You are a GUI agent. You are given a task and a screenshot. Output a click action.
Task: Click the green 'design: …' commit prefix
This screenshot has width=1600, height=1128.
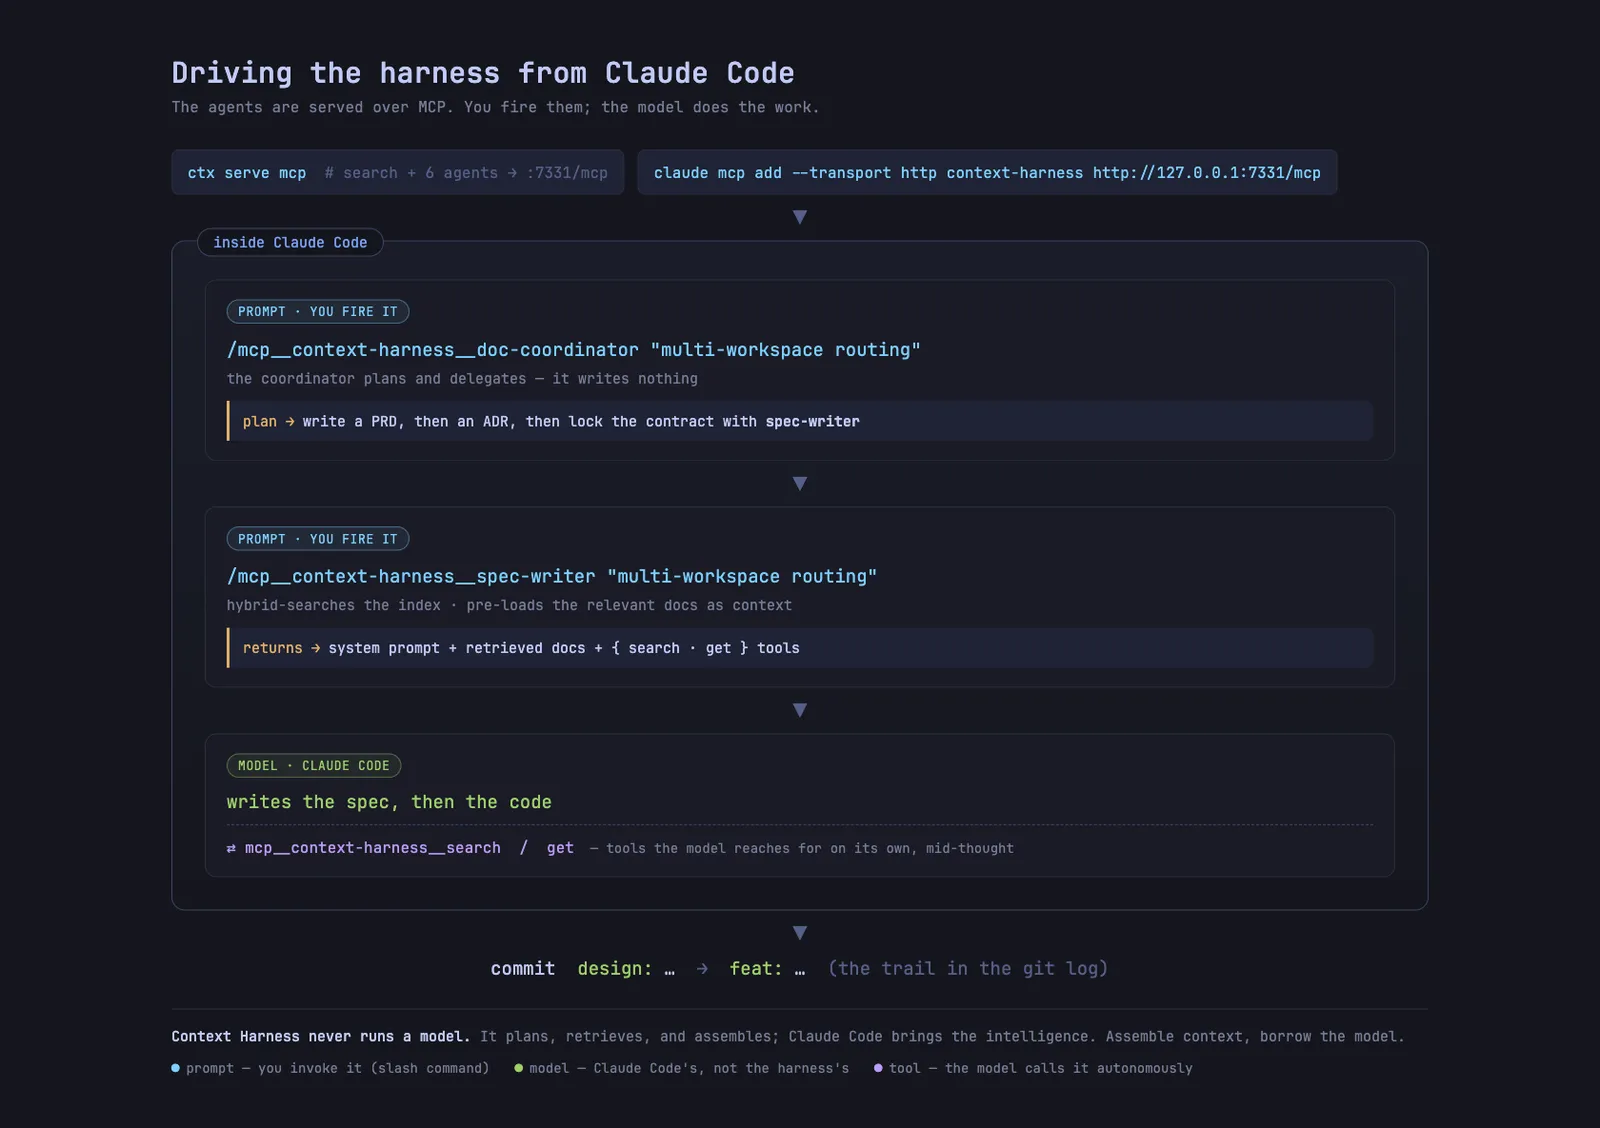[626, 968]
